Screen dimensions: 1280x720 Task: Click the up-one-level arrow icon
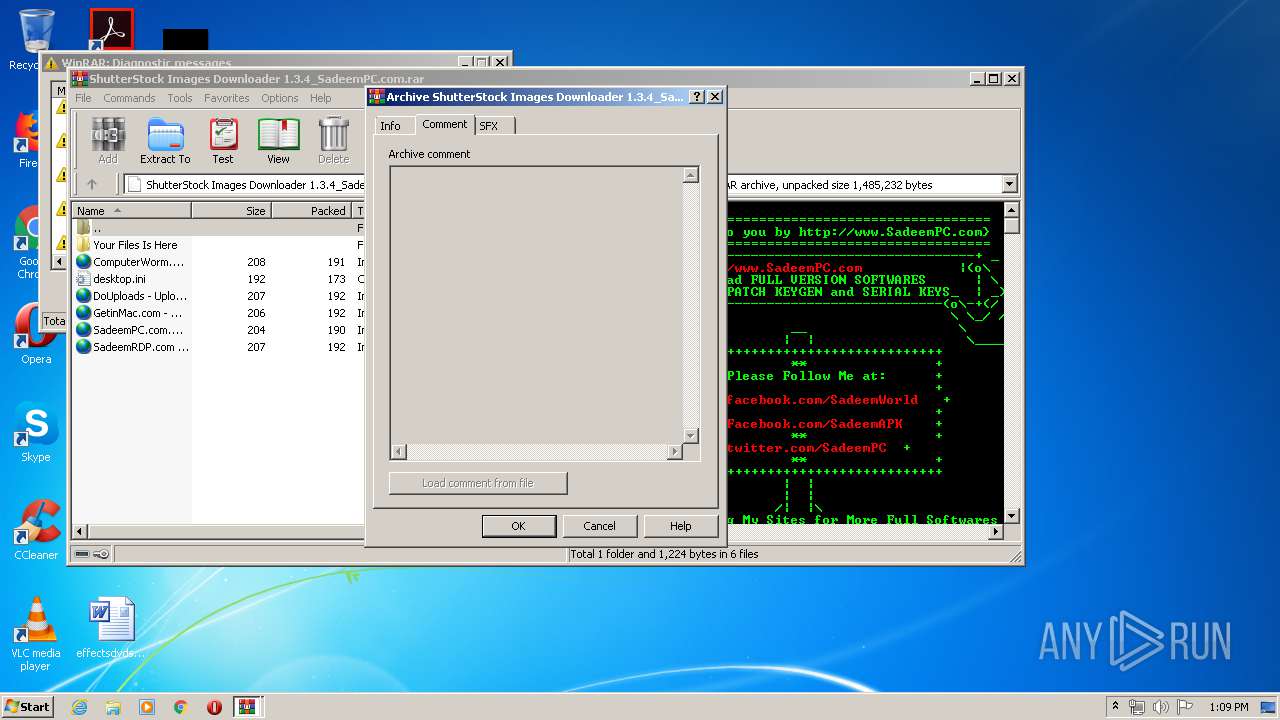click(92, 184)
